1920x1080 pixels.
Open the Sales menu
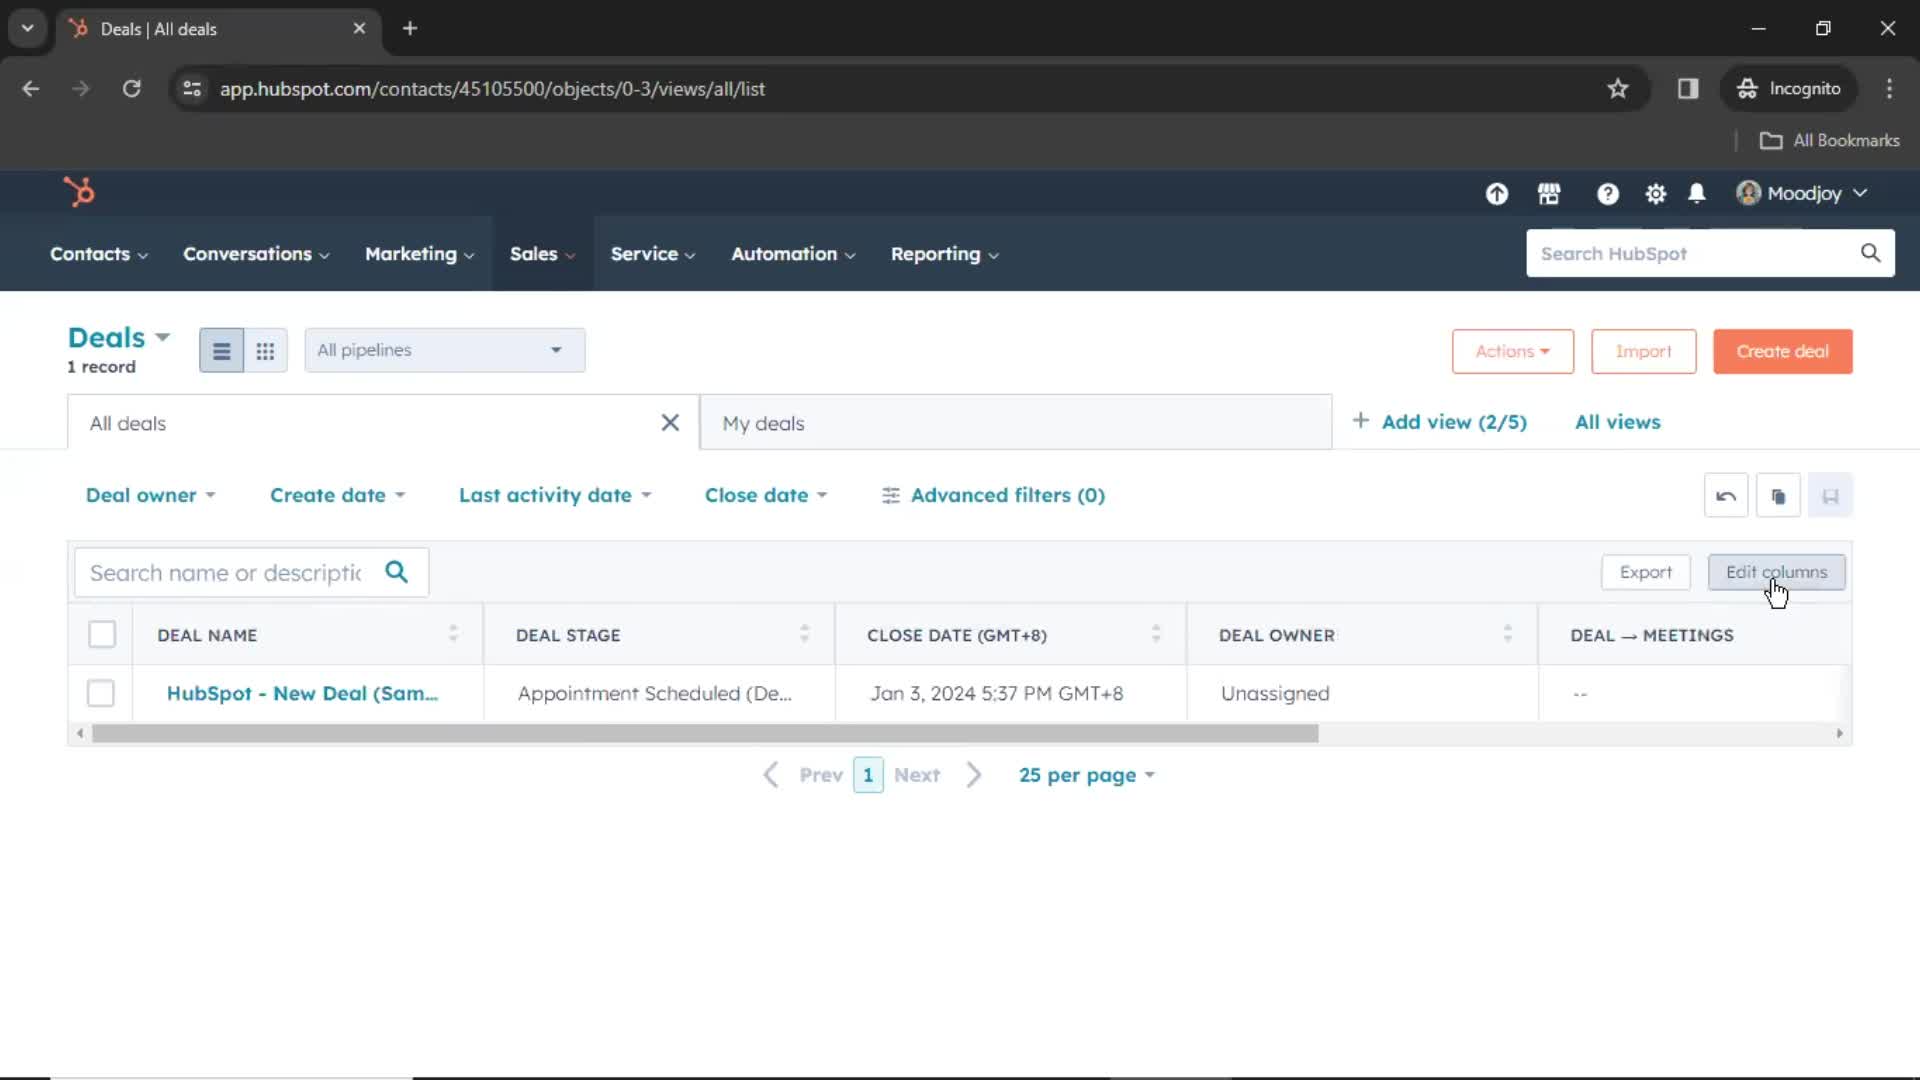pos(534,253)
